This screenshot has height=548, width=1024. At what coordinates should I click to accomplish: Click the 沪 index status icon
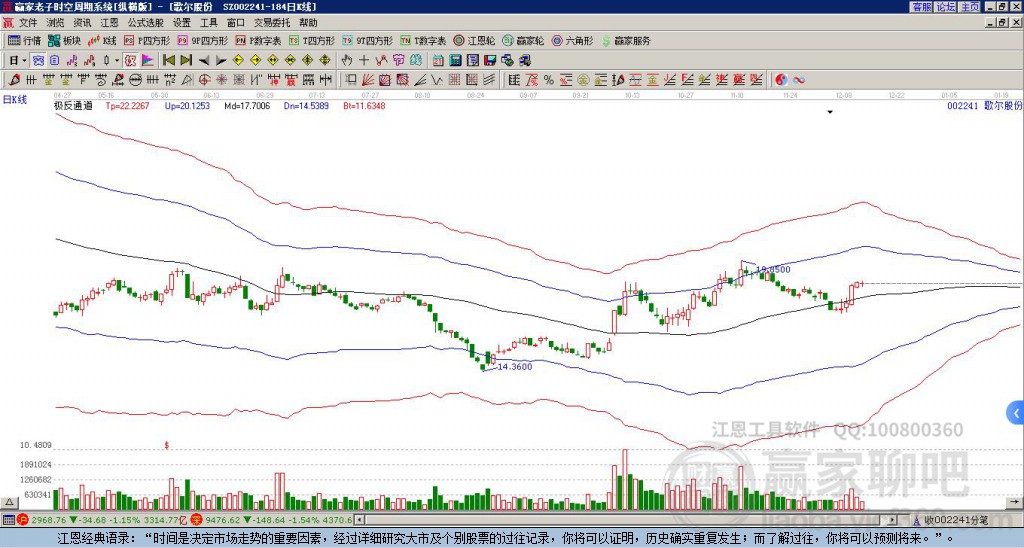coord(23,520)
